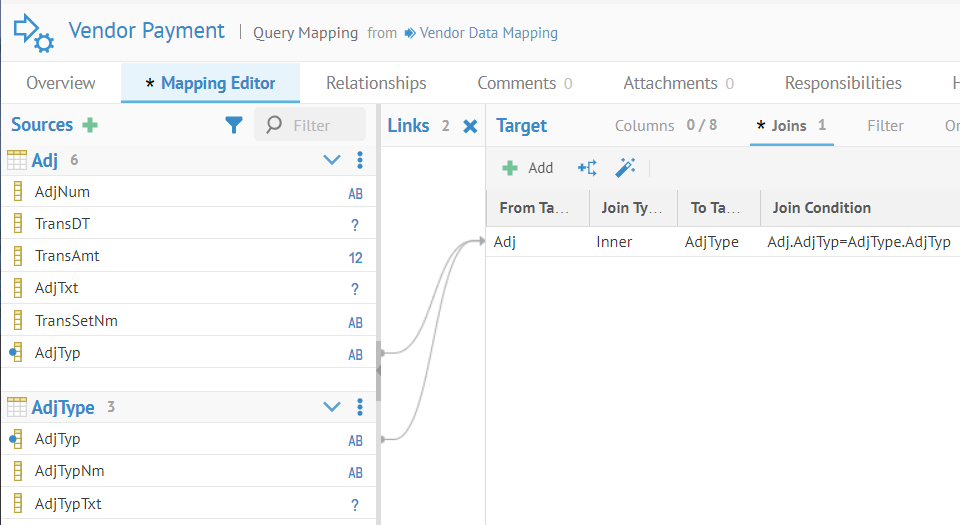The width and height of the screenshot is (960, 525).
Task: Close the Links panel with X
Action: [470, 126]
